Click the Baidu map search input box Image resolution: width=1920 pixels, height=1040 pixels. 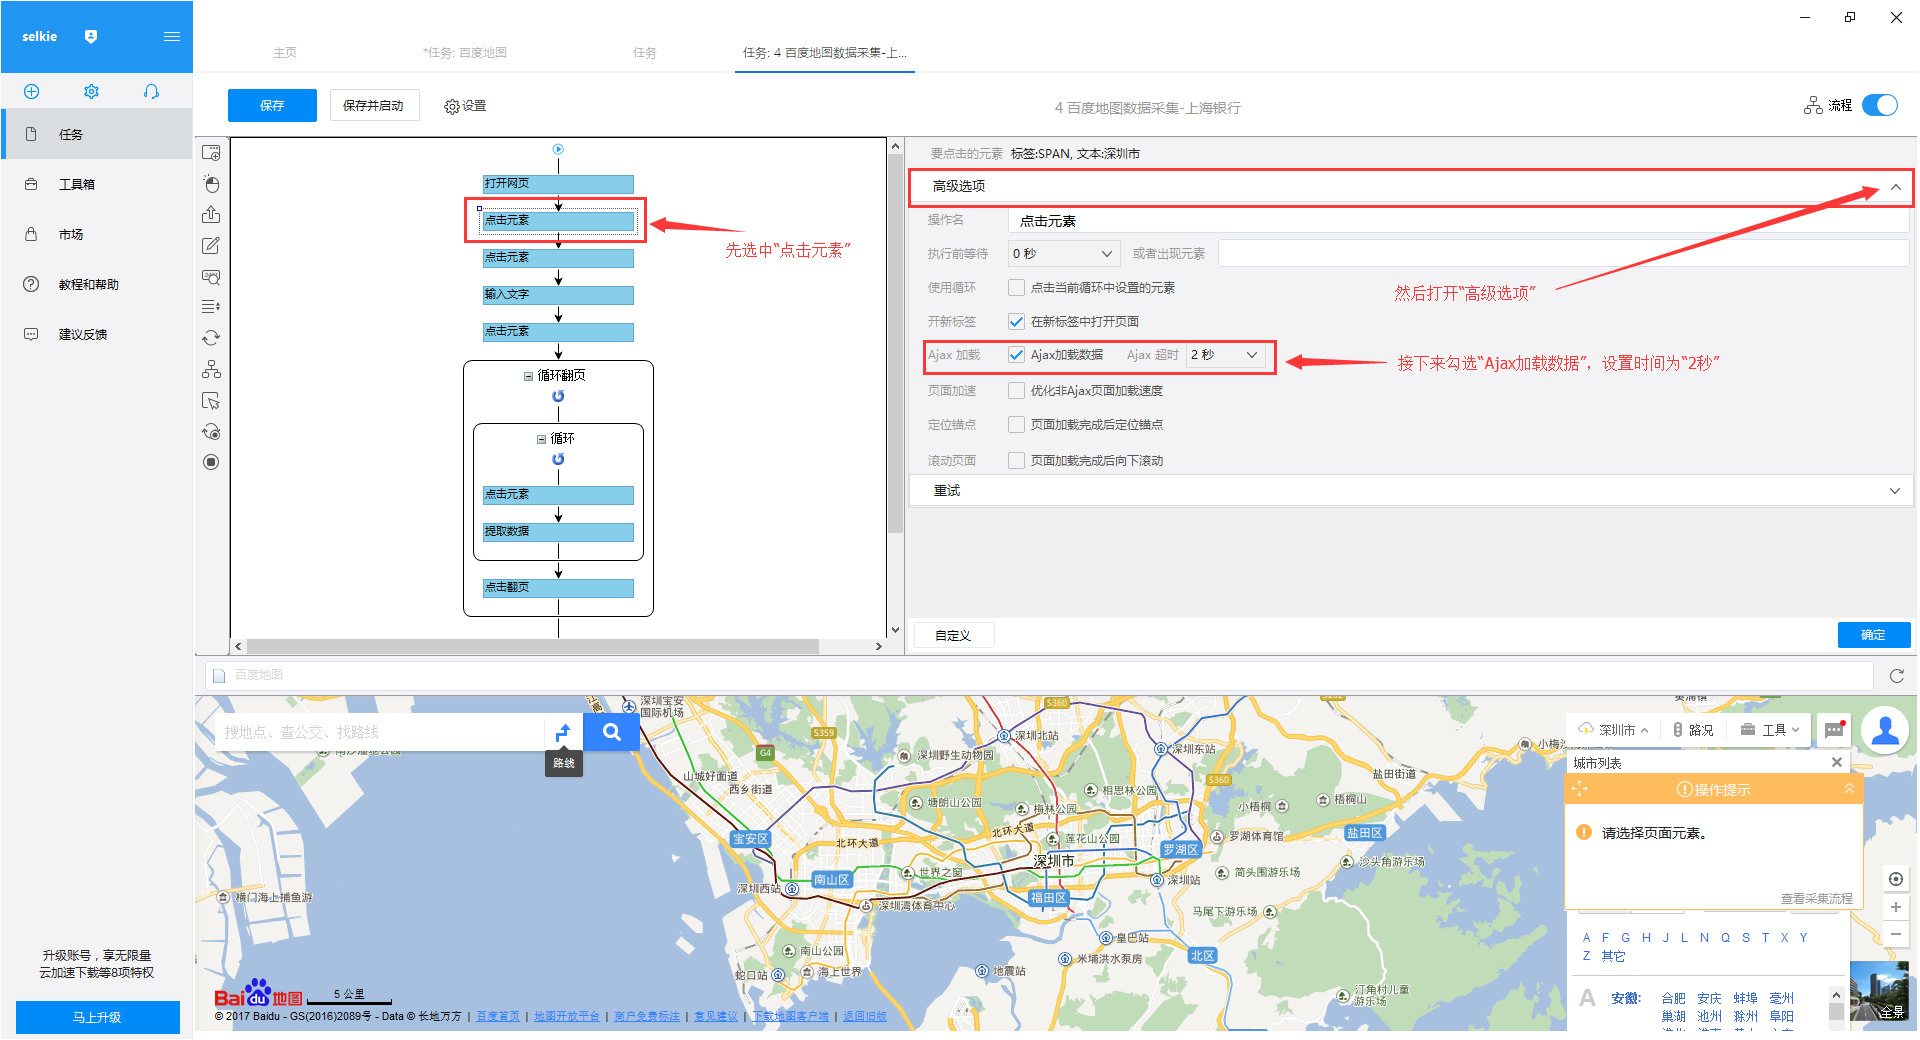click(380, 732)
